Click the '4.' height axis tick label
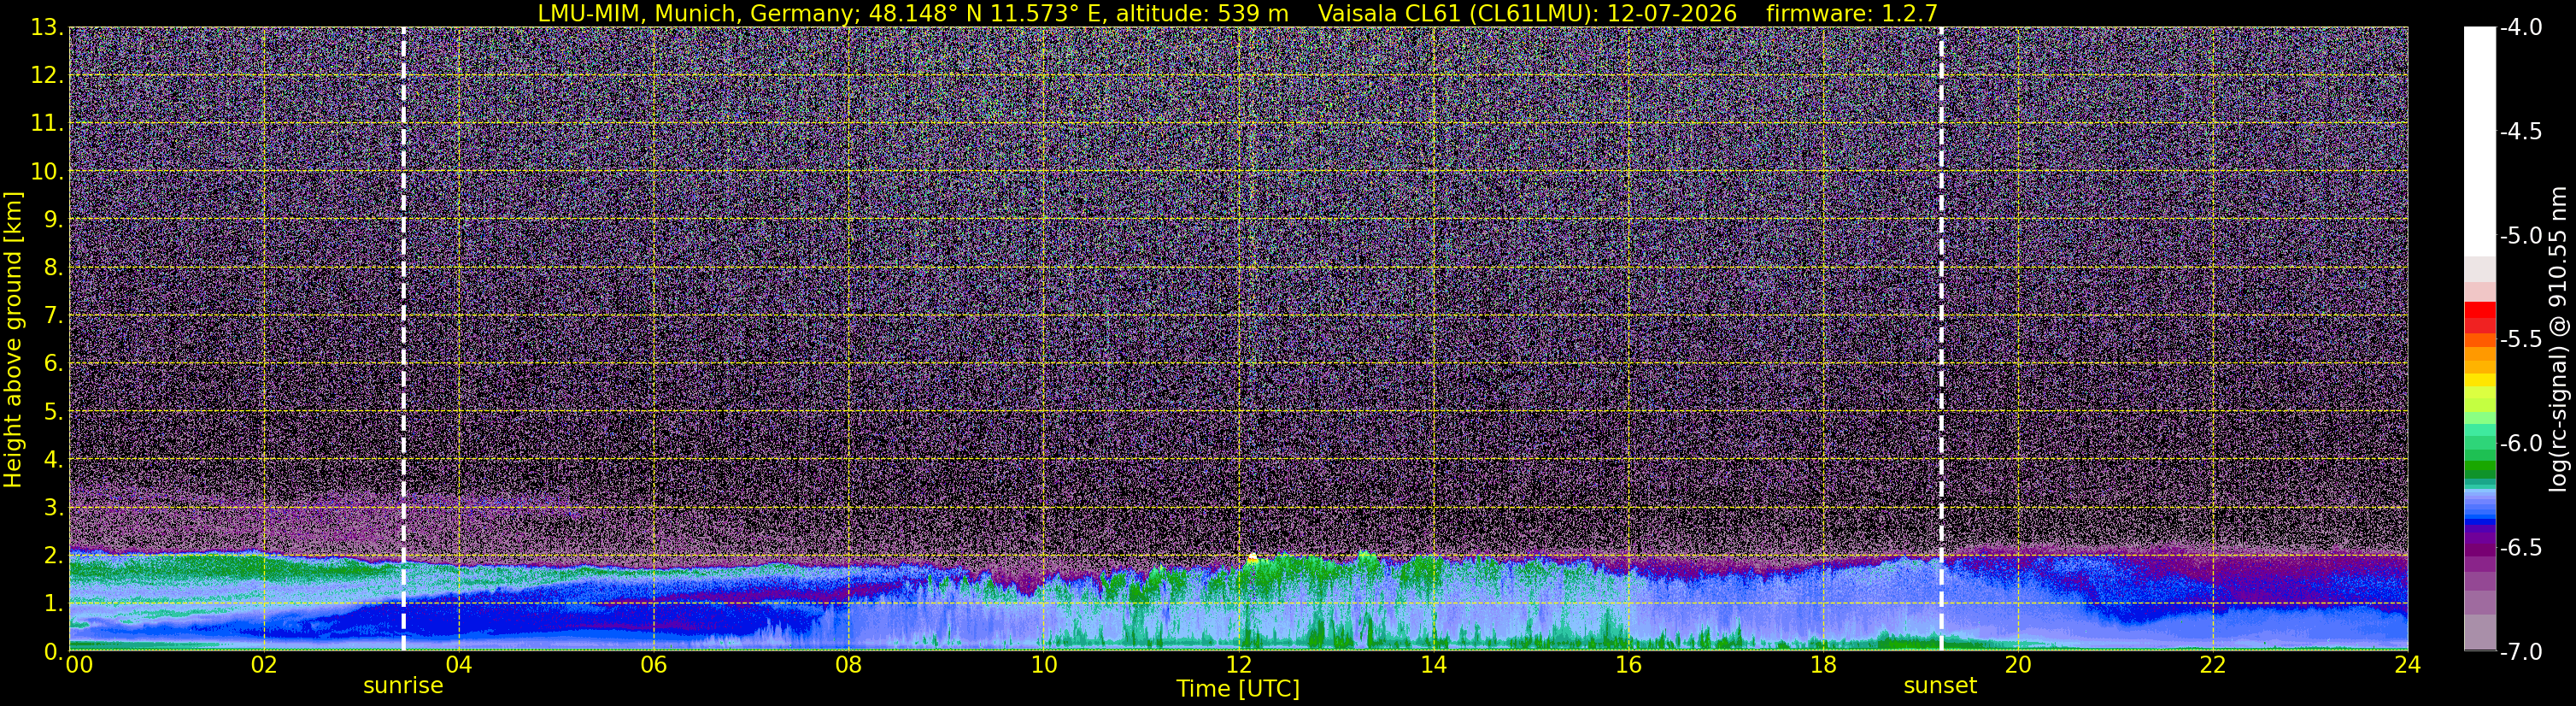This screenshot has height=706, width=2576. point(54,459)
